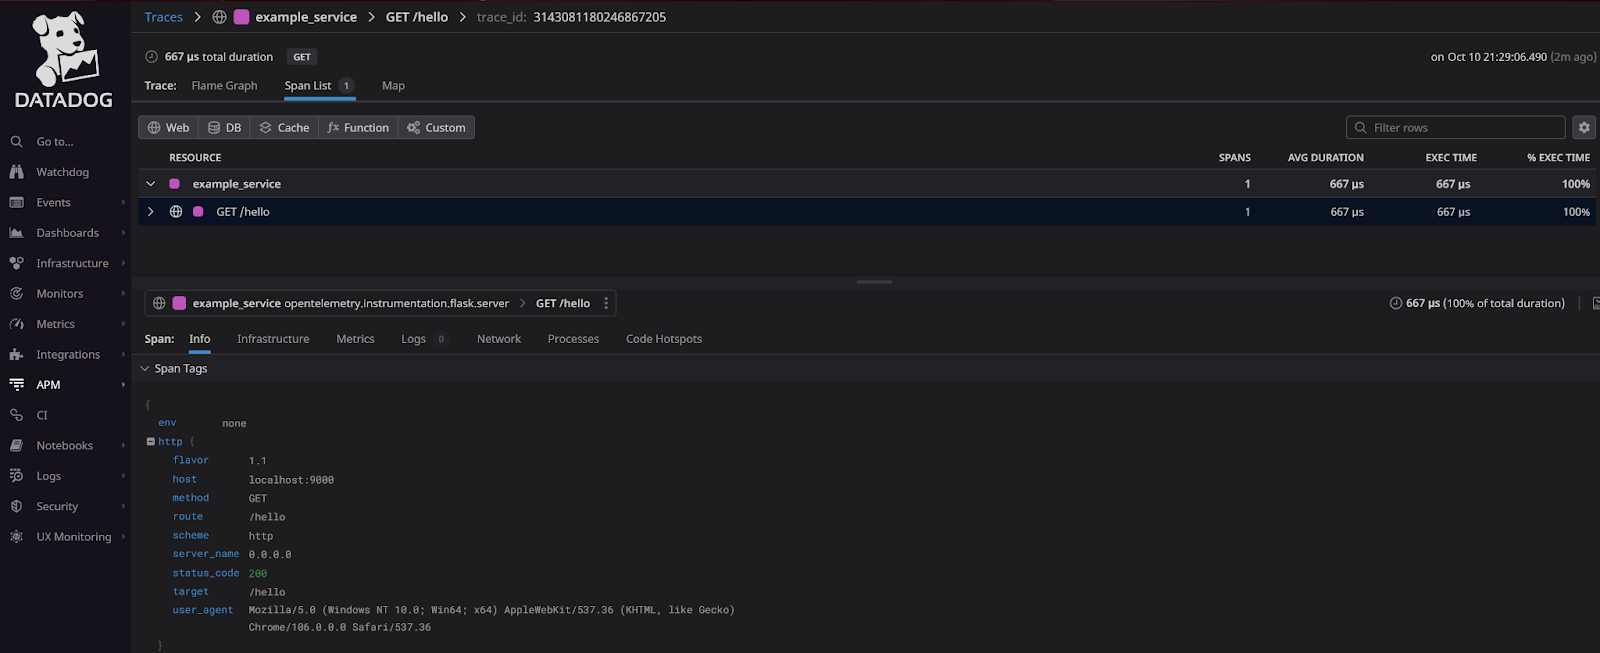The image size is (1600, 653).
Task: Expand the GET /hello resource row
Action: point(151,212)
